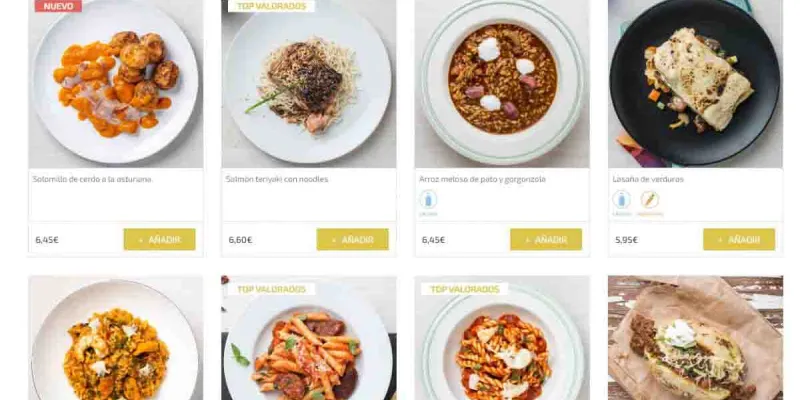This screenshot has width=800, height=400.
Task: Click the lactose bottle icon under Lasaña de verduras
Action: coord(621,199)
